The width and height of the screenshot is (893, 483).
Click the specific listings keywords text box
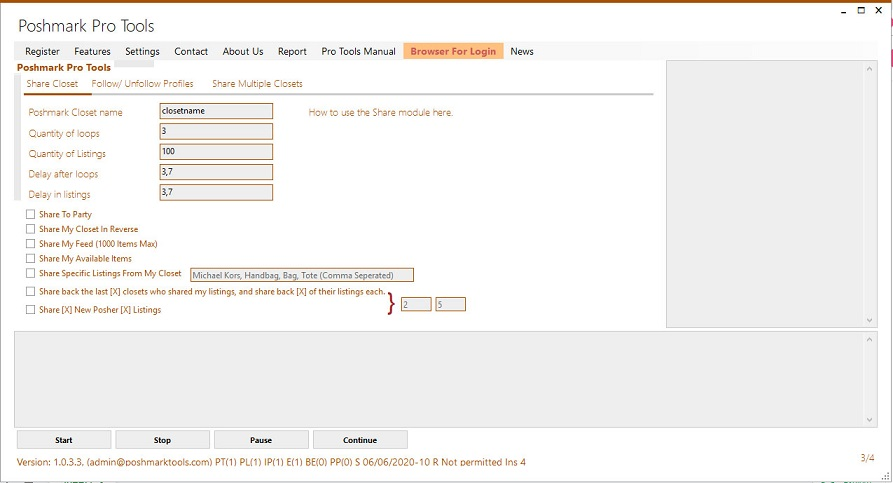pos(301,275)
